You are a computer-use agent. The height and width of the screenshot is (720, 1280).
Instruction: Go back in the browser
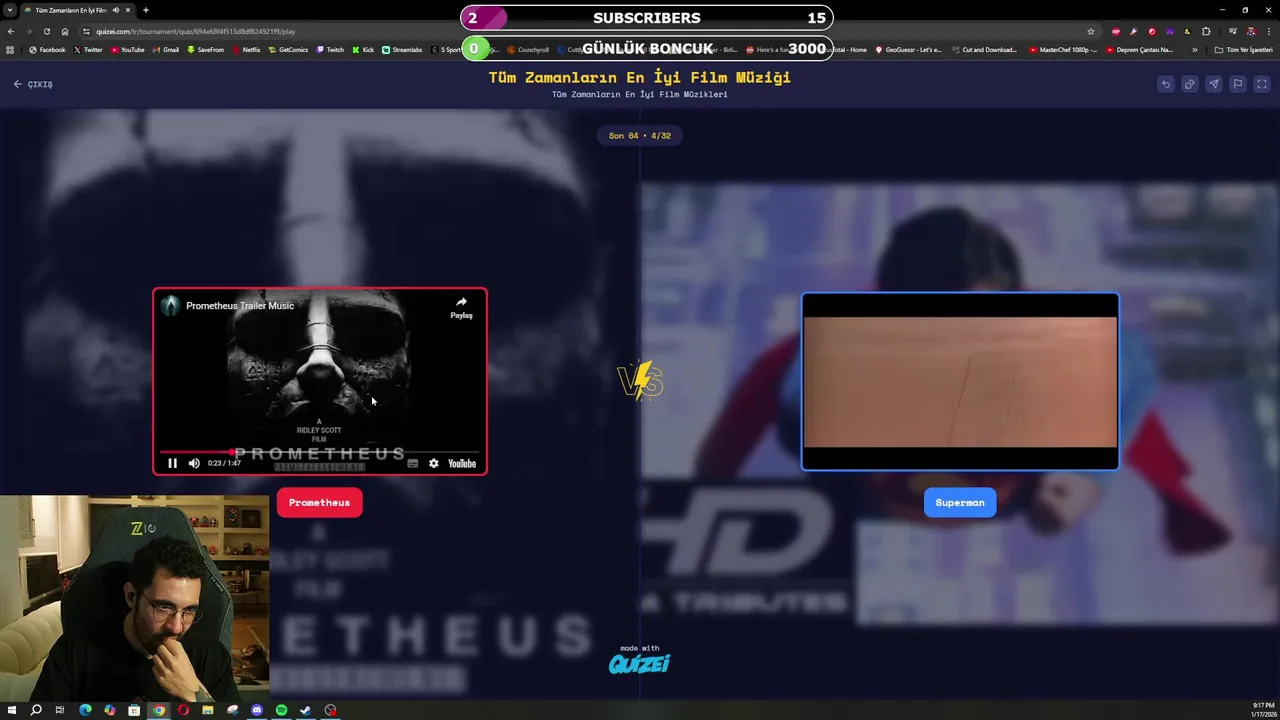[x=11, y=31]
